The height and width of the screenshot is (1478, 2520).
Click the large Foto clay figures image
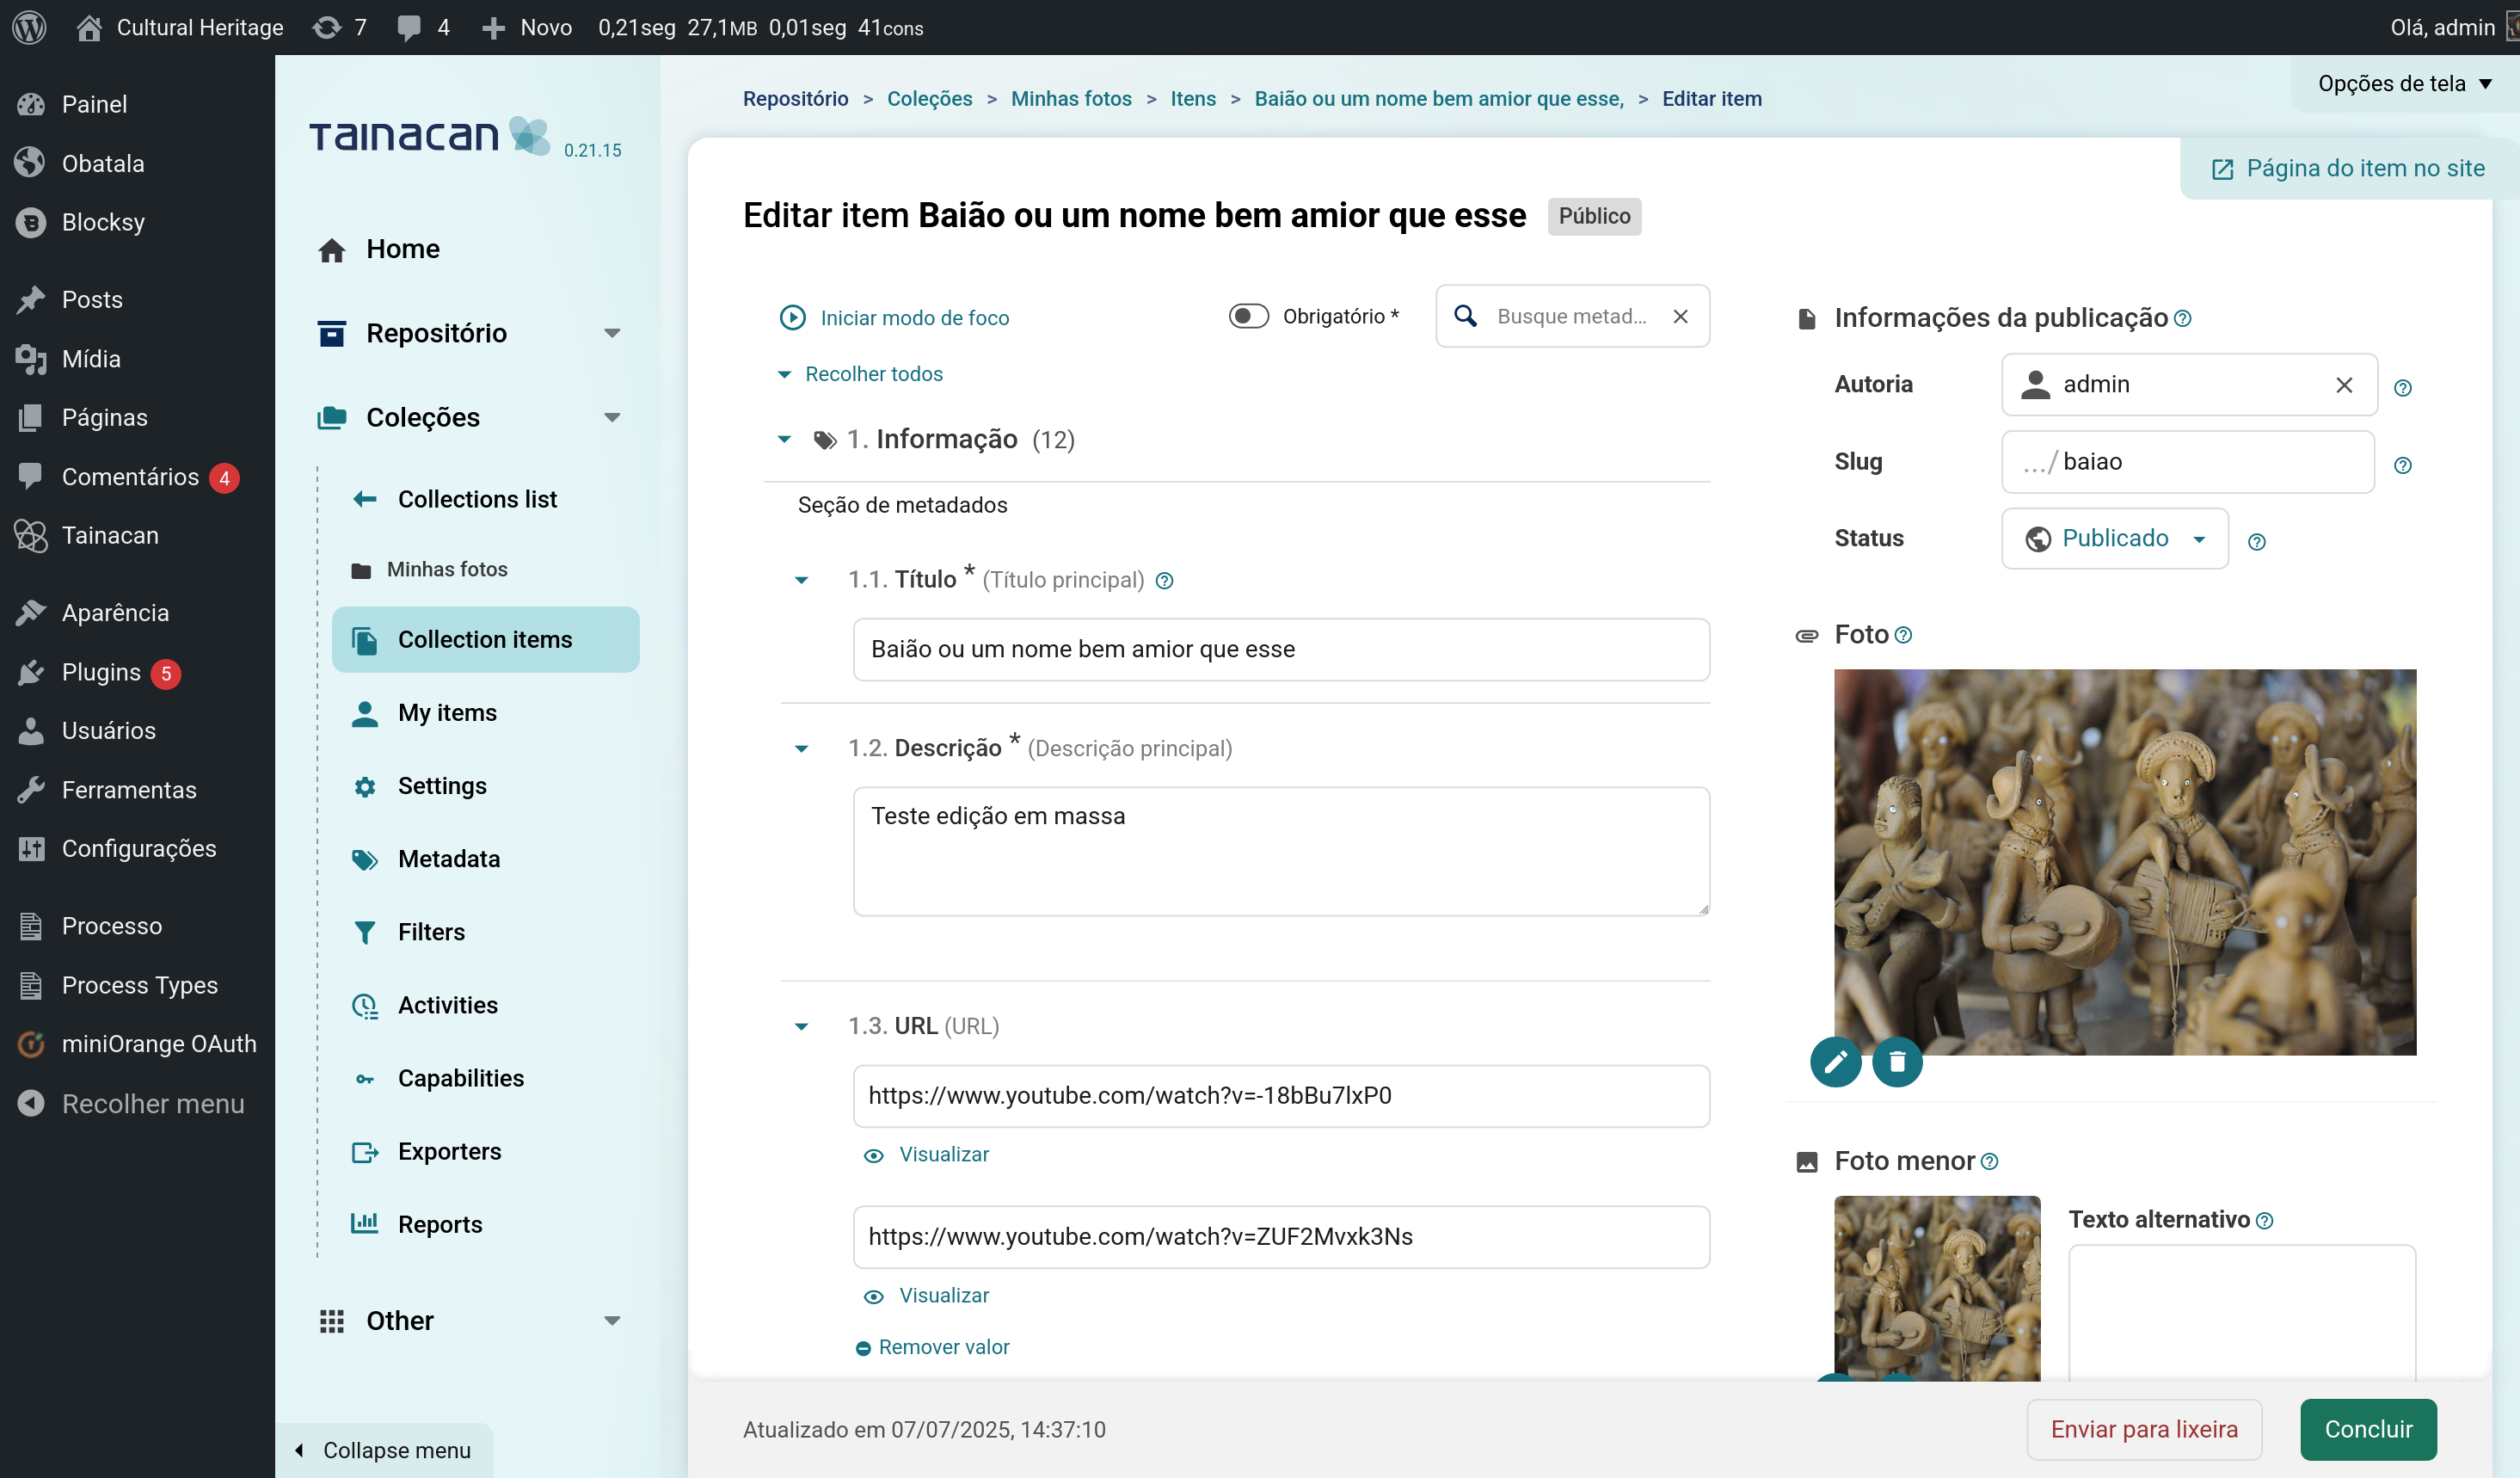pyautogui.click(x=2124, y=861)
